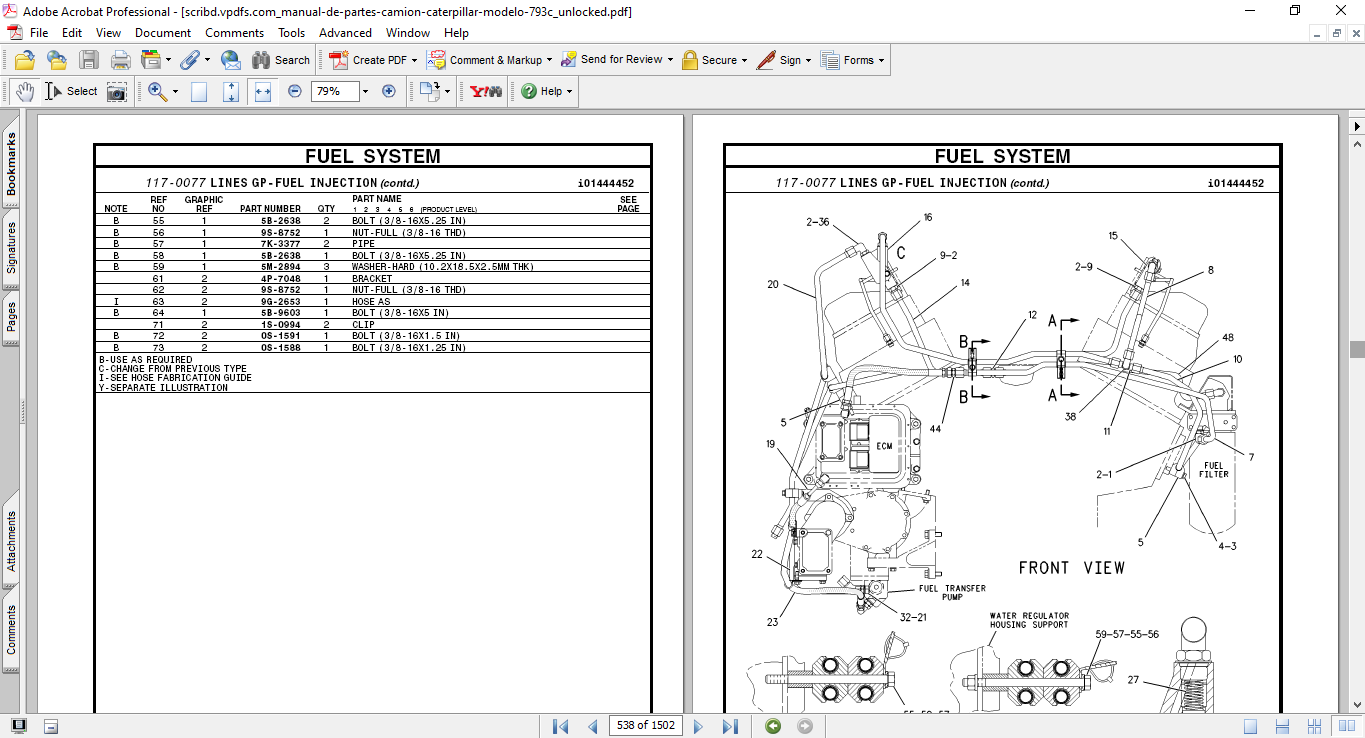Switch to Single Page layout view
This screenshot has width=1365, height=738.
[1250, 726]
